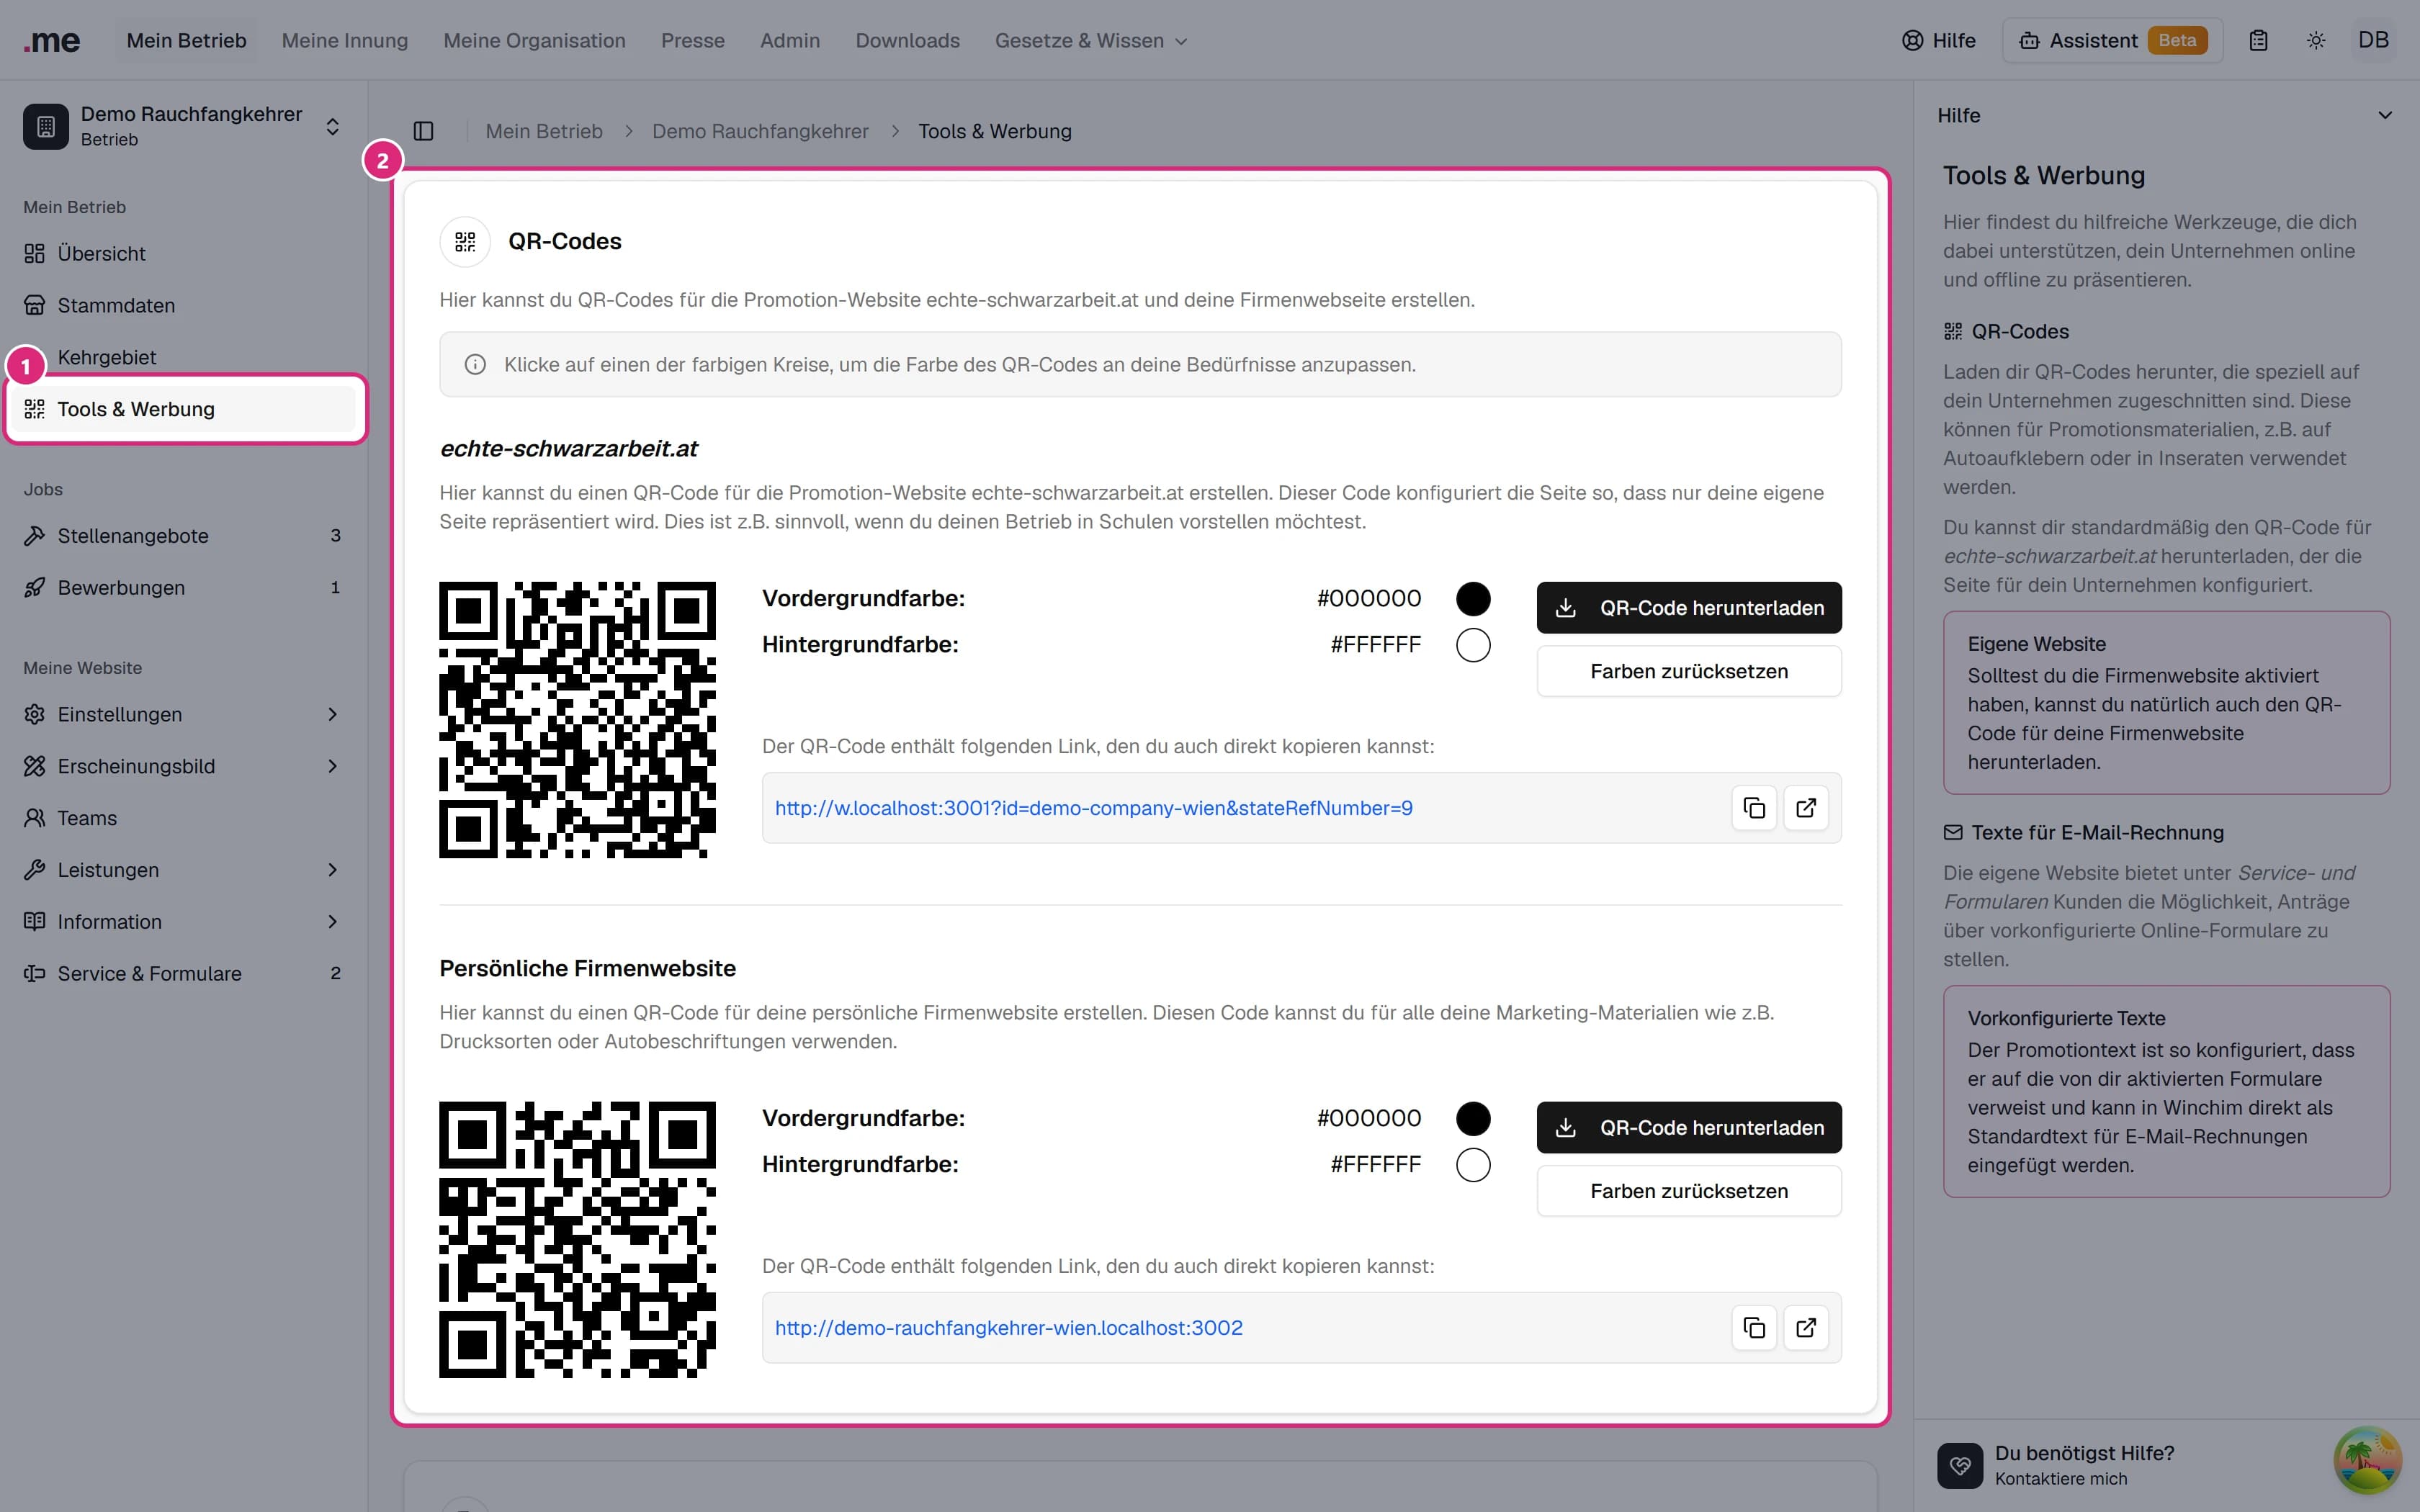The image size is (2420, 1512).
Task: Switch to Meine Innung tab
Action: (x=345, y=41)
